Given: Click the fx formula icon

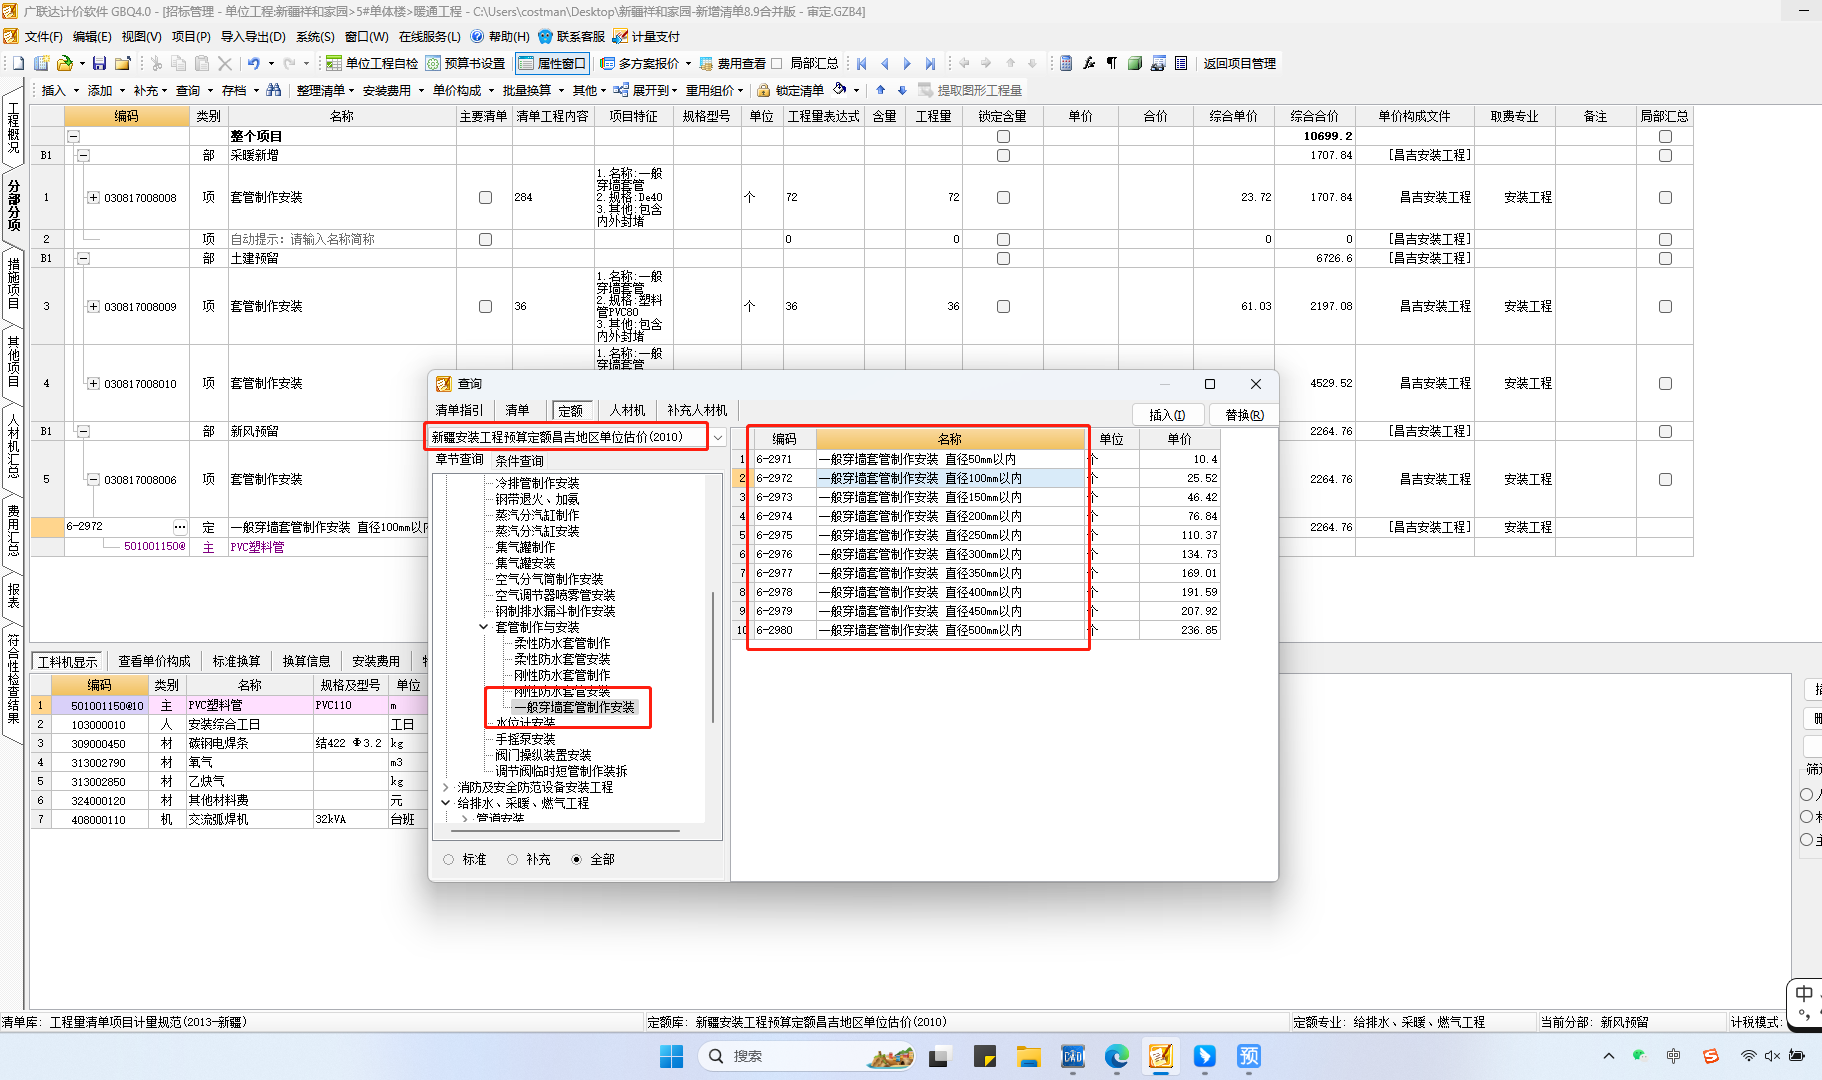Looking at the screenshot, I should [x=1089, y=63].
